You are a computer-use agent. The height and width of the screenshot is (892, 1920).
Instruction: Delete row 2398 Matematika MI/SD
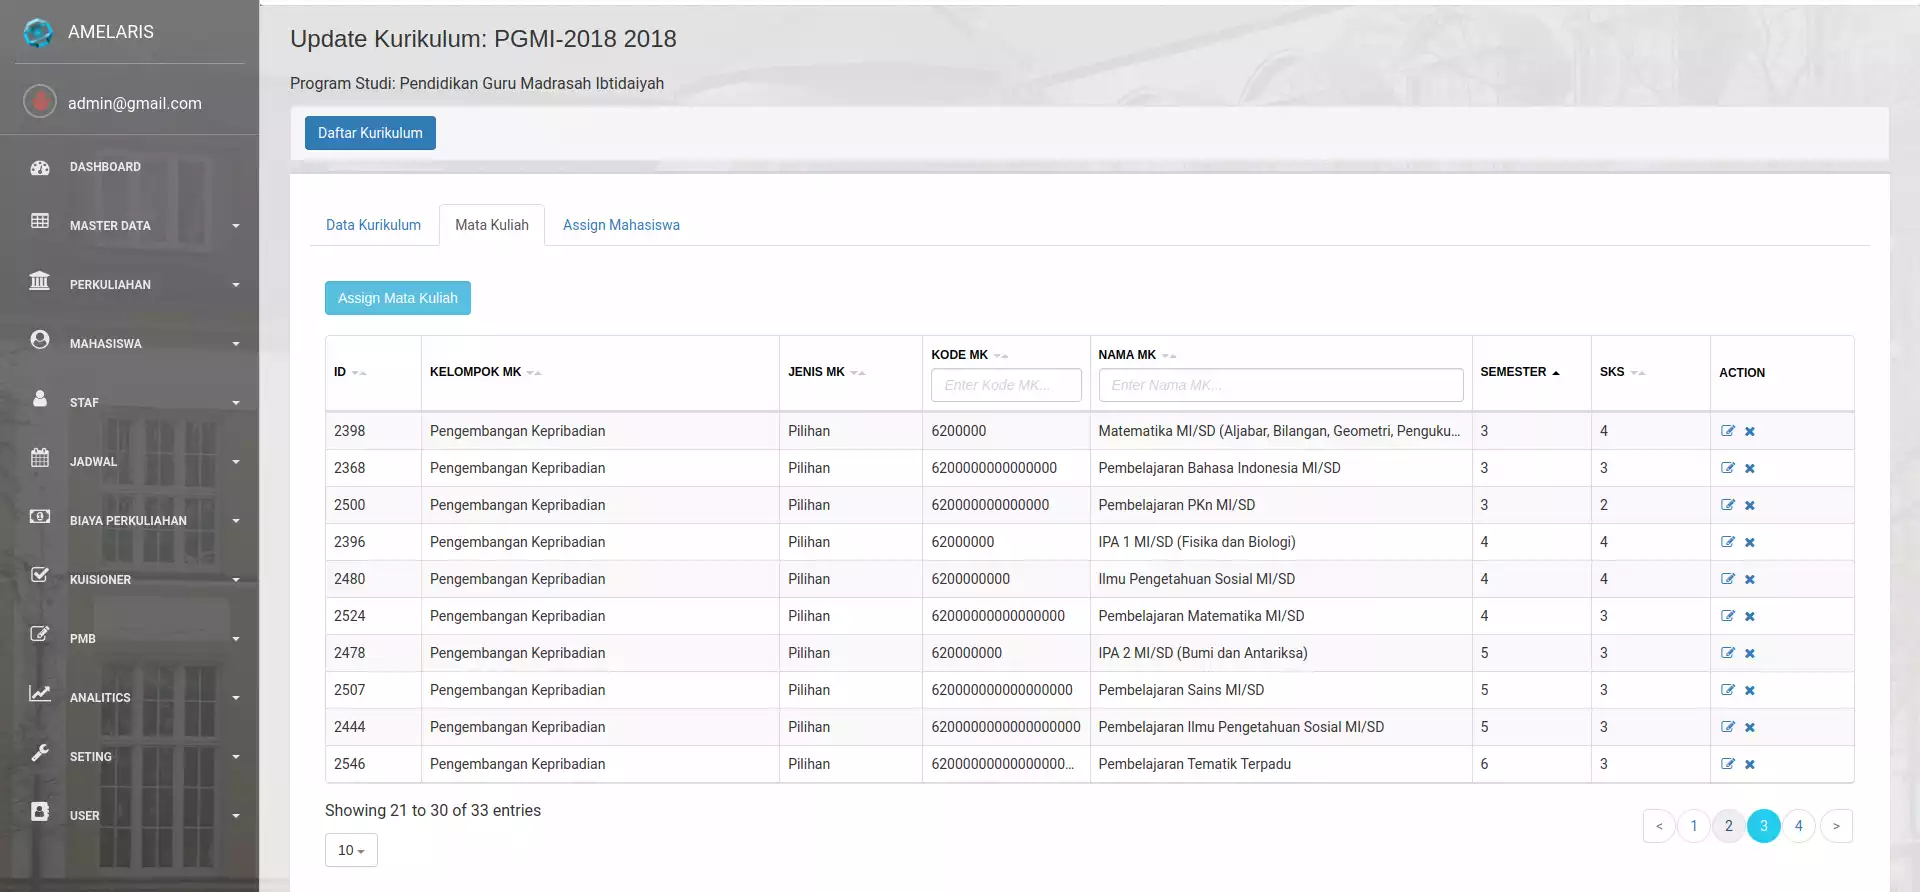(1750, 432)
